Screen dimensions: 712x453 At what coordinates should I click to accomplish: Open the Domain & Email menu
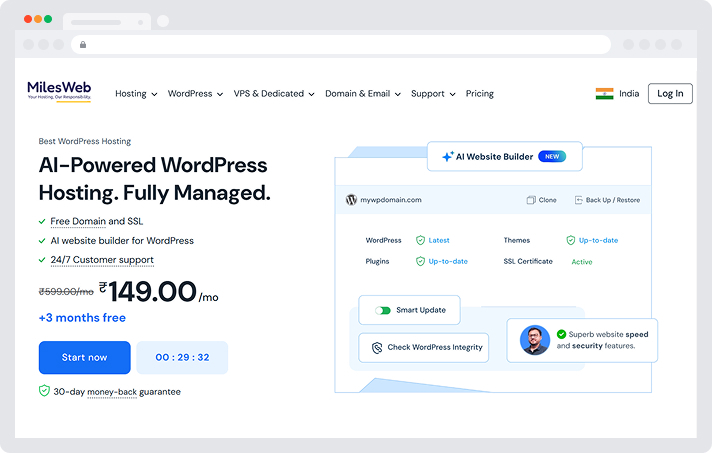[x=363, y=94]
